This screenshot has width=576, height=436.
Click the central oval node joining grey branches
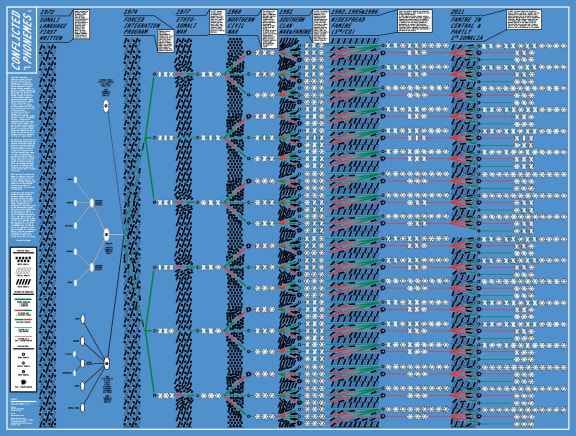[x=106, y=235]
